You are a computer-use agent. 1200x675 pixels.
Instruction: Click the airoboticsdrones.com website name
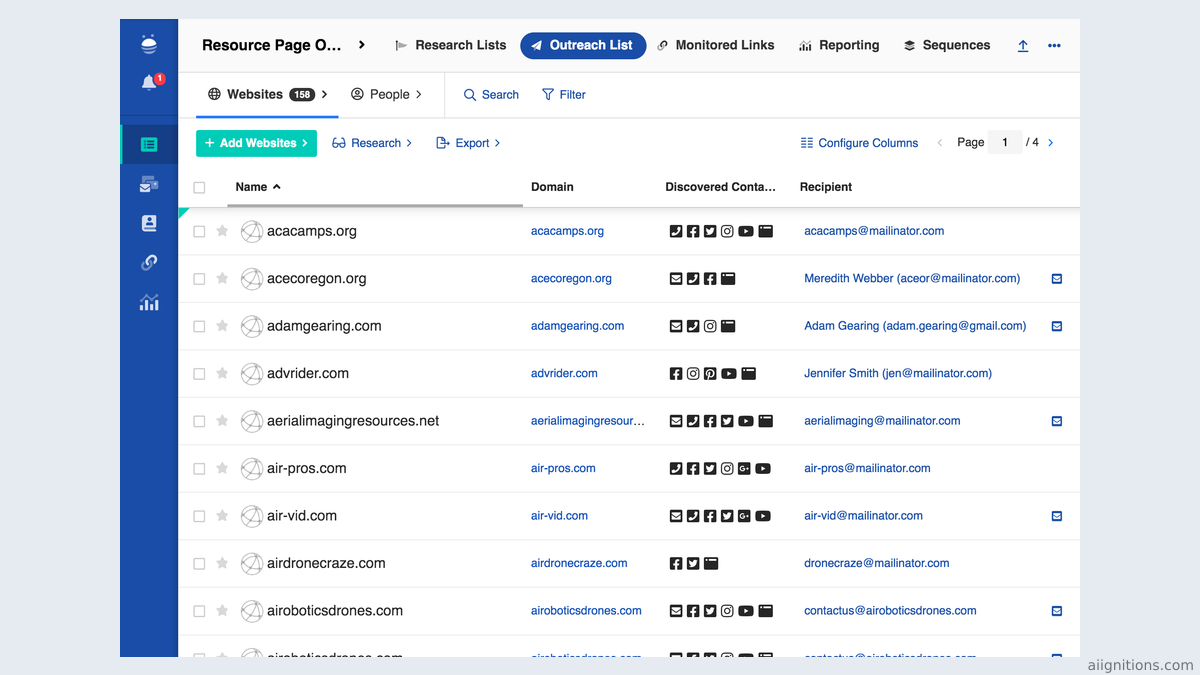[335, 611]
